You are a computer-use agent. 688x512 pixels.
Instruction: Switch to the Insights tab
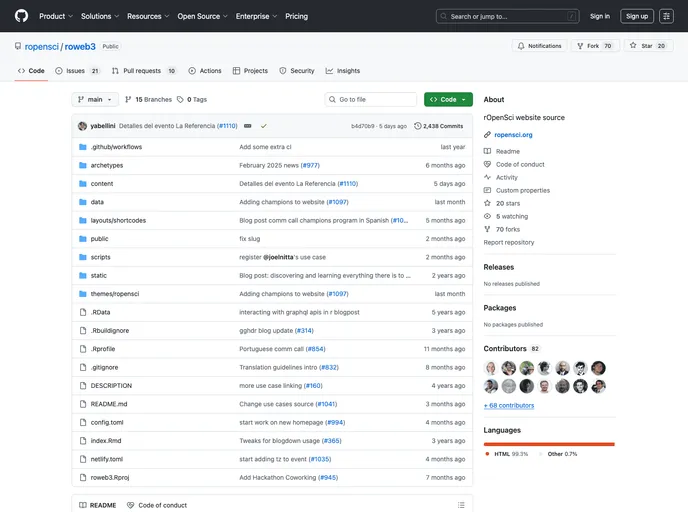pos(343,71)
